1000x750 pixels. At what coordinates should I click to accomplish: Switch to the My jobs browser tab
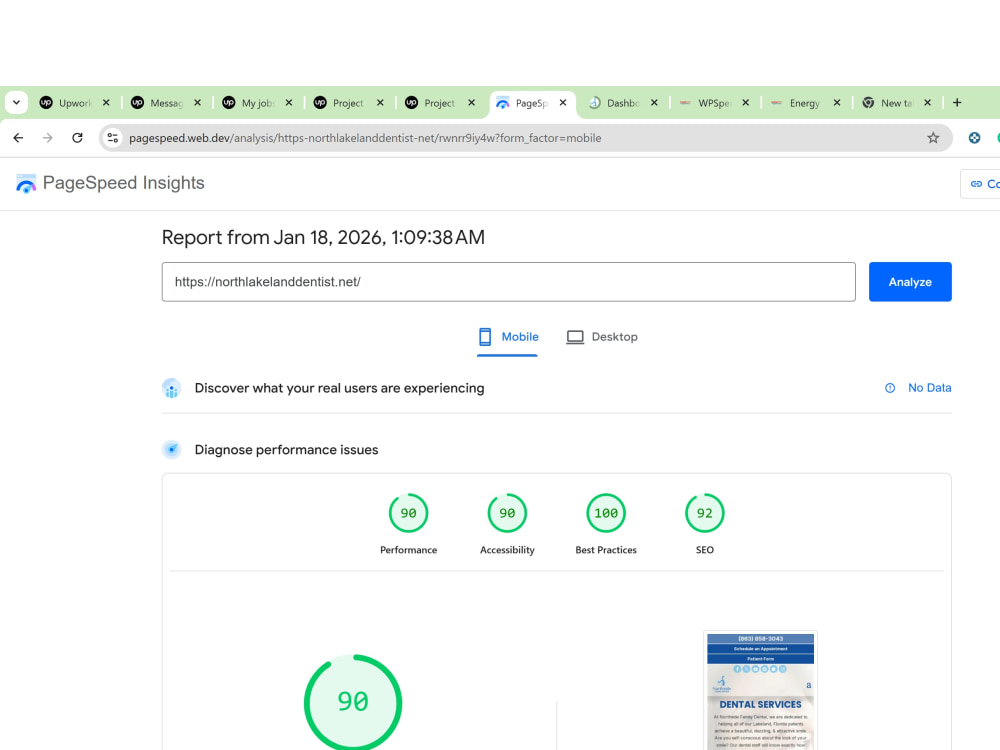pos(248,103)
